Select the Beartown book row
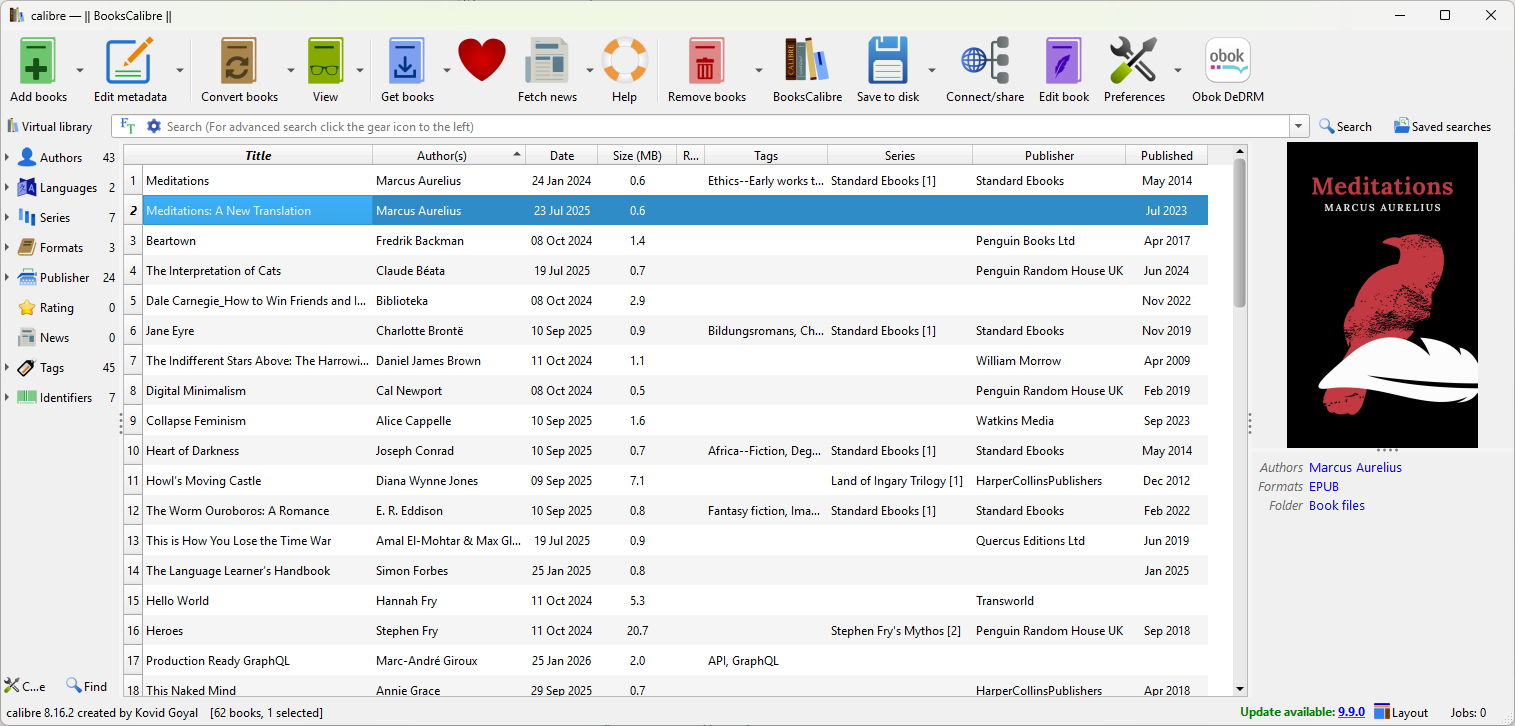The width and height of the screenshot is (1515, 726). pos(666,241)
